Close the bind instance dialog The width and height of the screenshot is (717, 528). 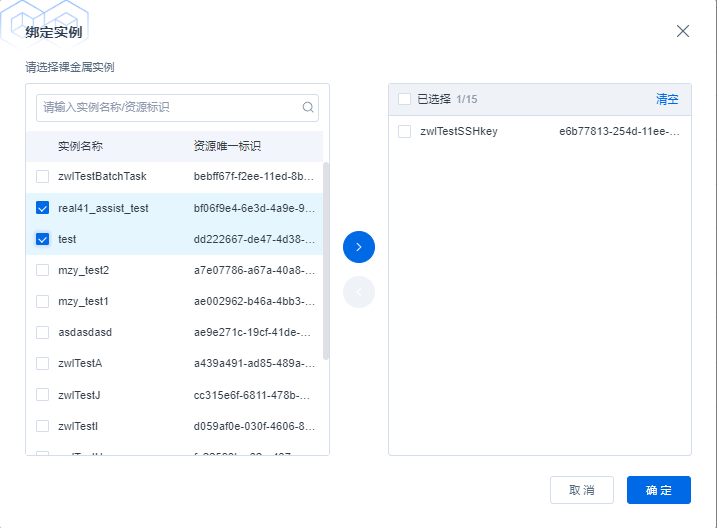(x=683, y=31)
